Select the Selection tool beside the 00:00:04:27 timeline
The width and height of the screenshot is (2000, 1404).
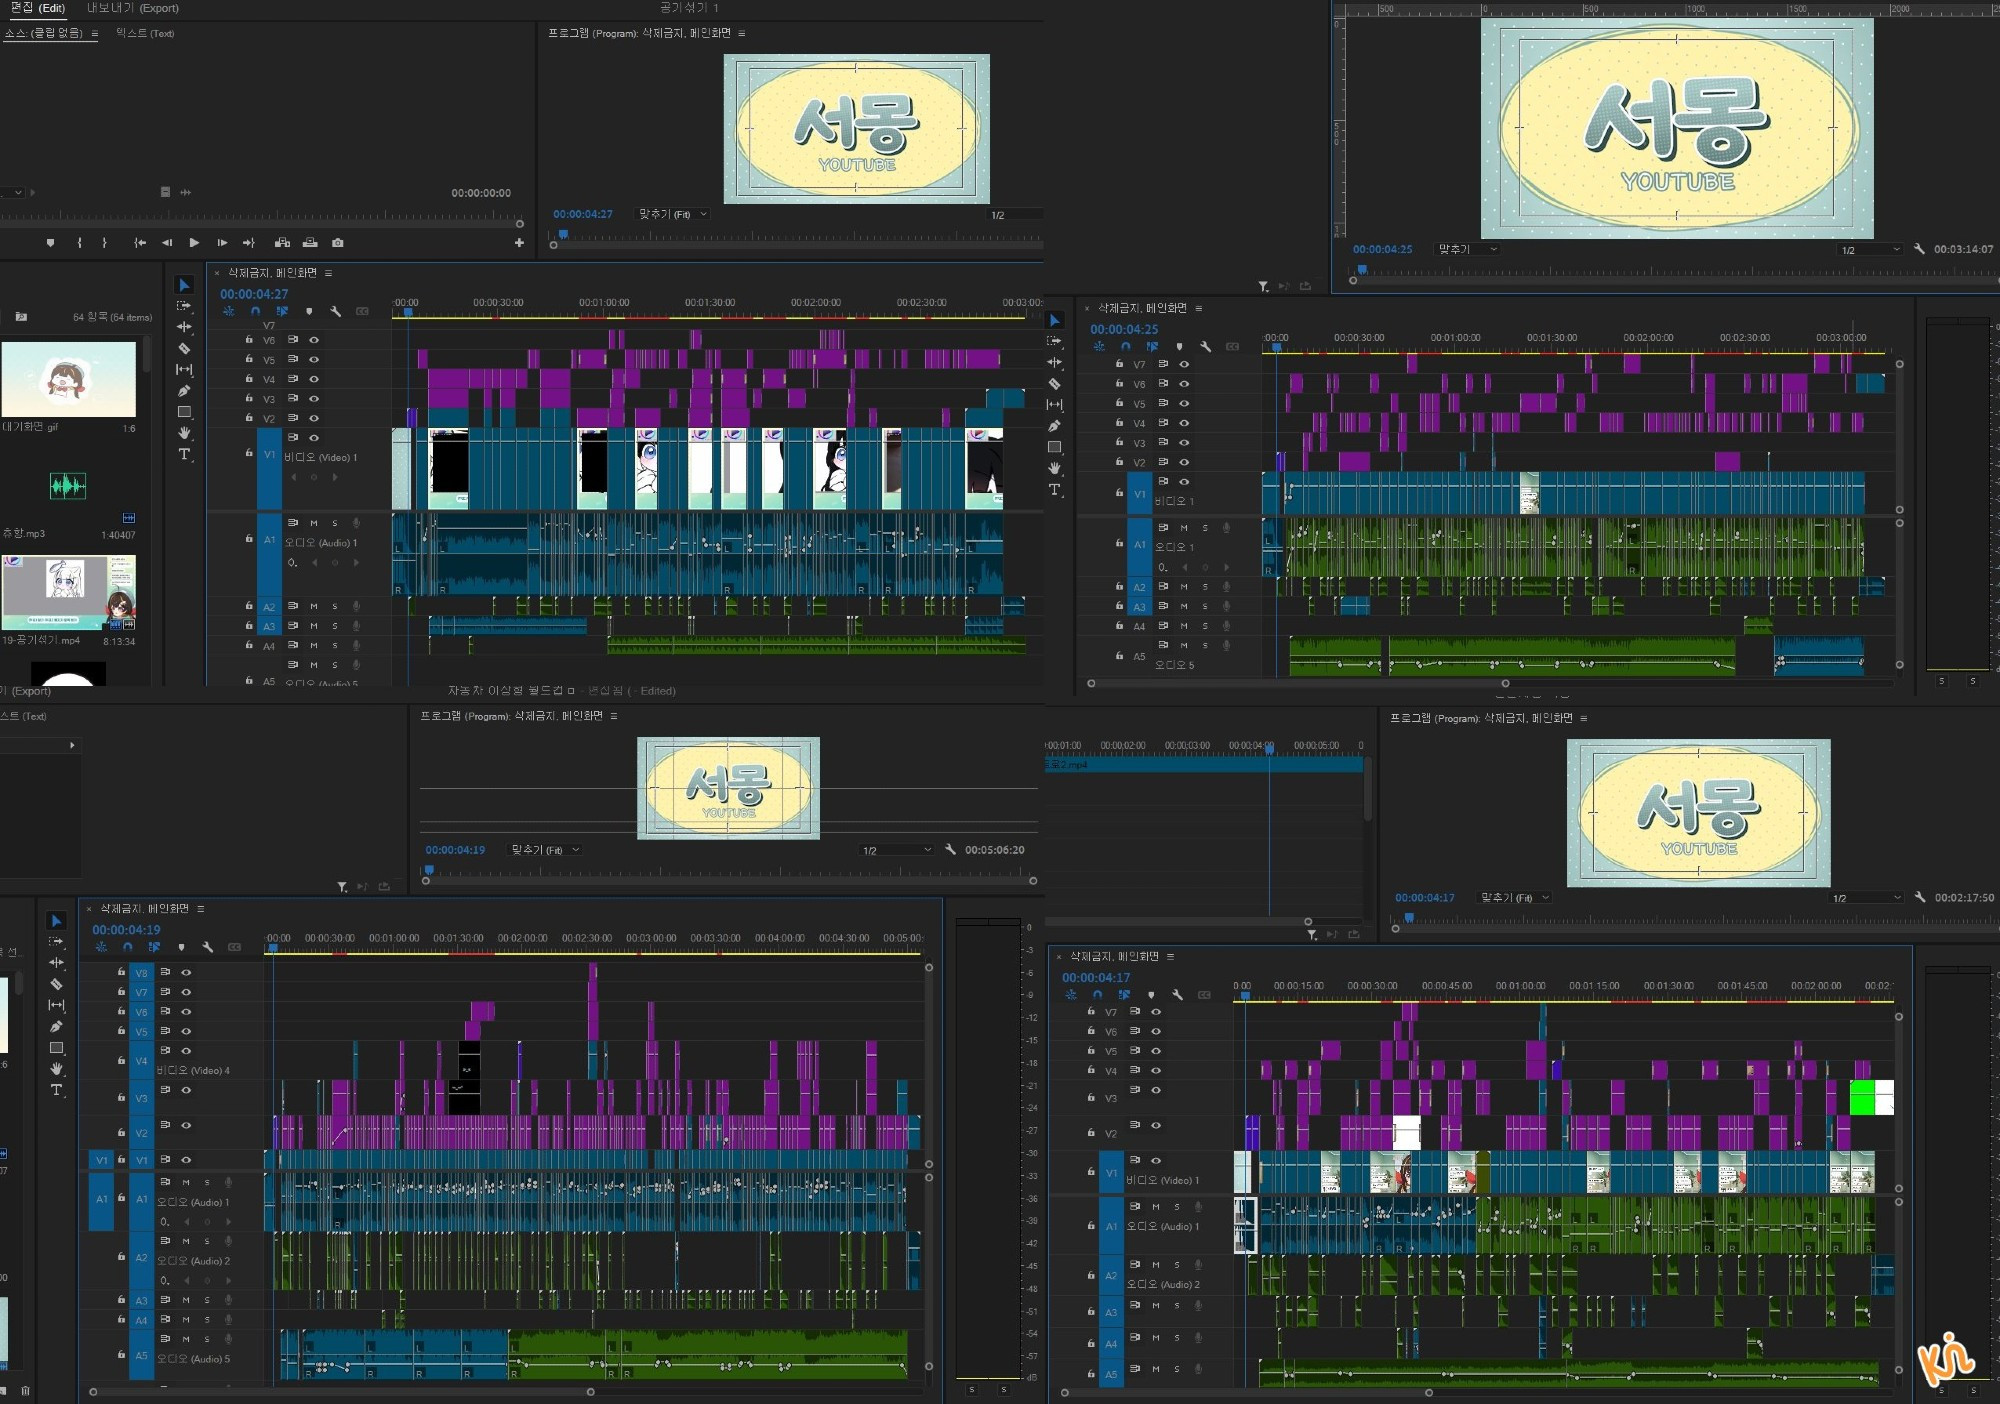(x=184, y=285)
